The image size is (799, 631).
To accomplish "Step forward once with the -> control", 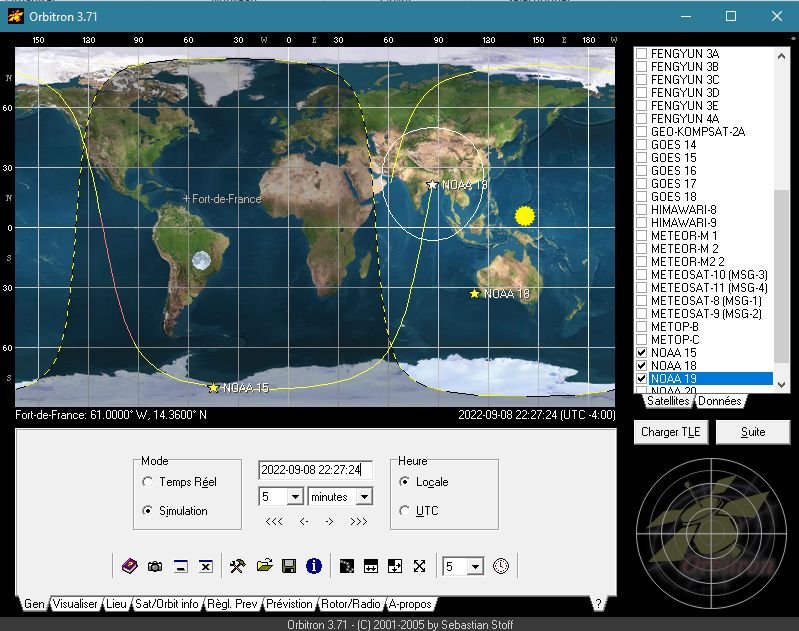I will click(x=329, y=521).
